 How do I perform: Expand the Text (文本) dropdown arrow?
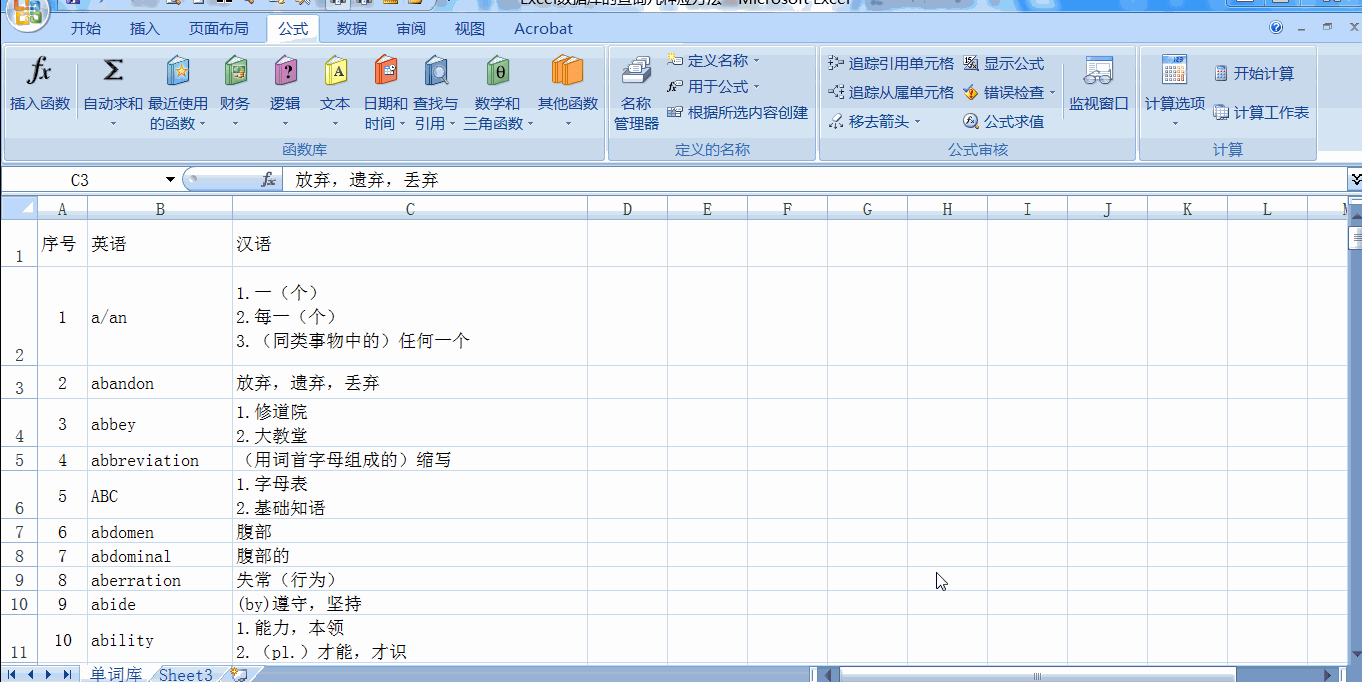click(335, 124)
